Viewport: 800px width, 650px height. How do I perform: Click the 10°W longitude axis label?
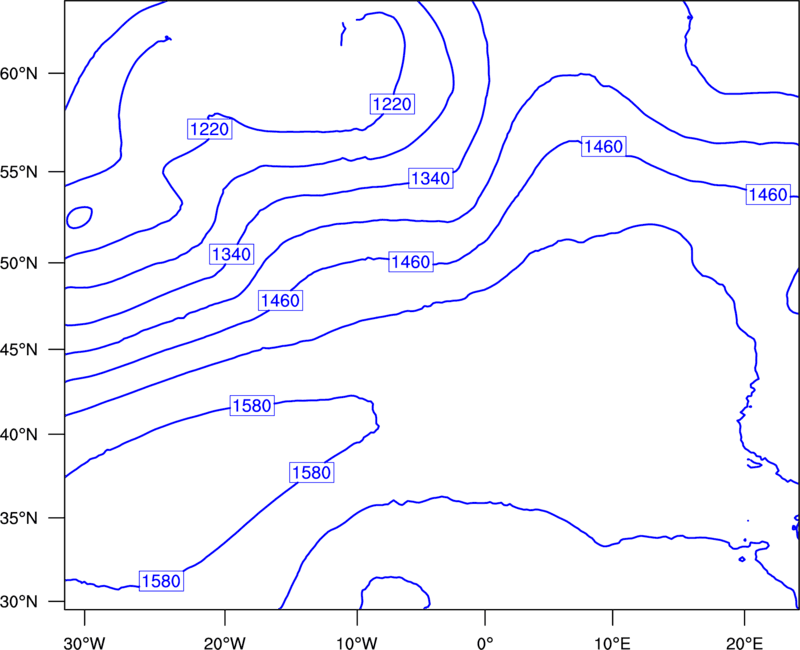[x=357, y=643]
